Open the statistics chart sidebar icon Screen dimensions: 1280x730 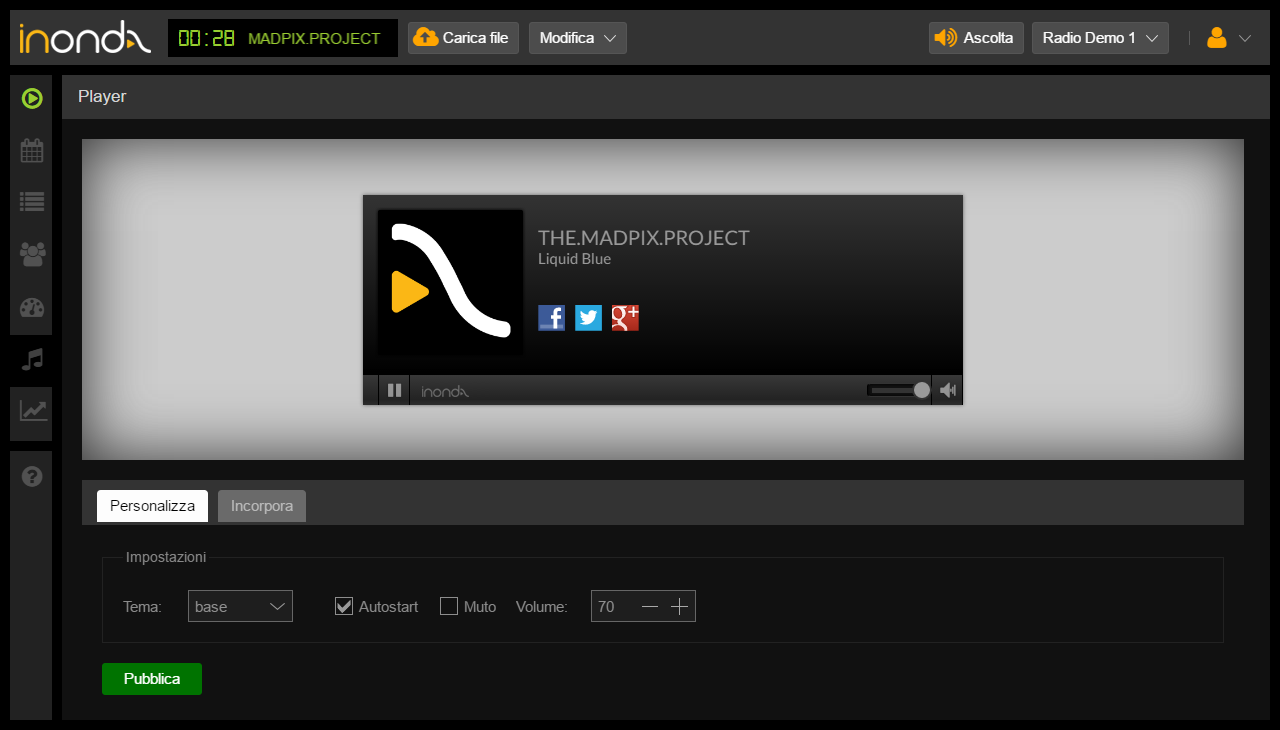pyautogui.click(x=32, y=410)
